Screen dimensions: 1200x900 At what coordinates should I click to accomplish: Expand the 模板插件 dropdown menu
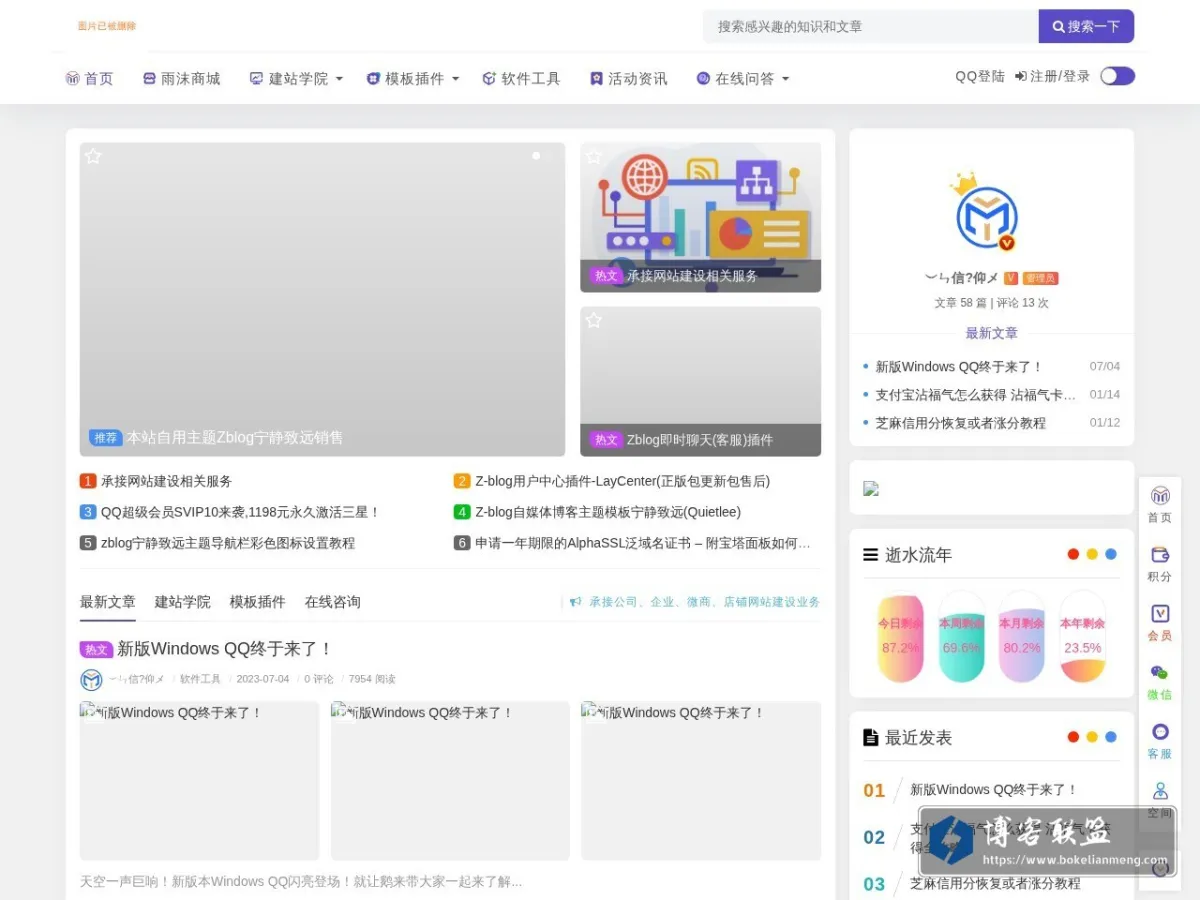(x=455, y=78)
